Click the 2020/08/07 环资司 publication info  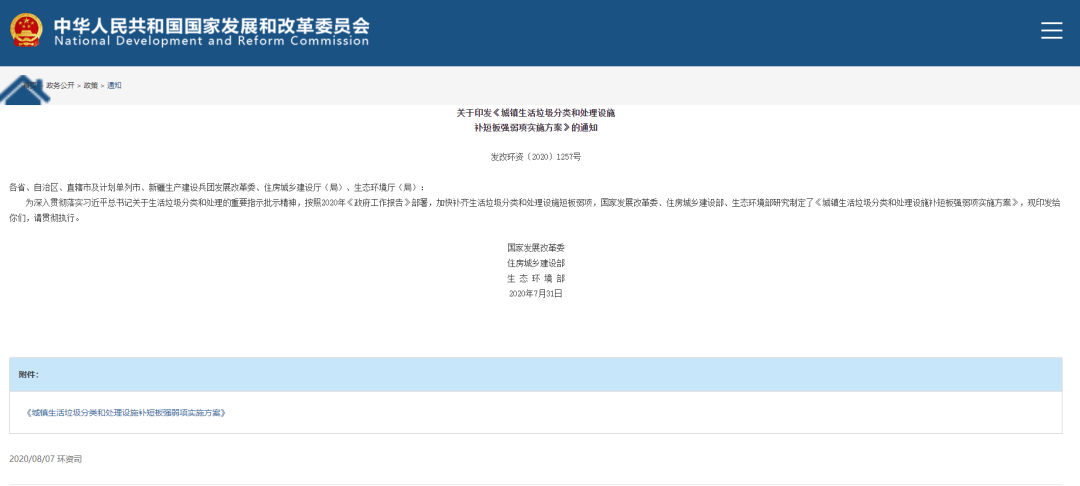click(x=45, y=458)
